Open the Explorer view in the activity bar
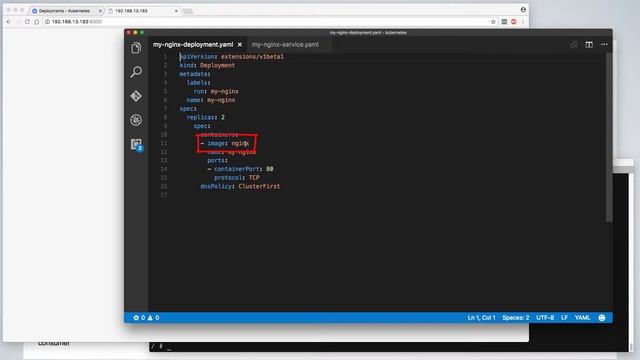The width and height of the screenshot is (640, 360). [136, 48]
